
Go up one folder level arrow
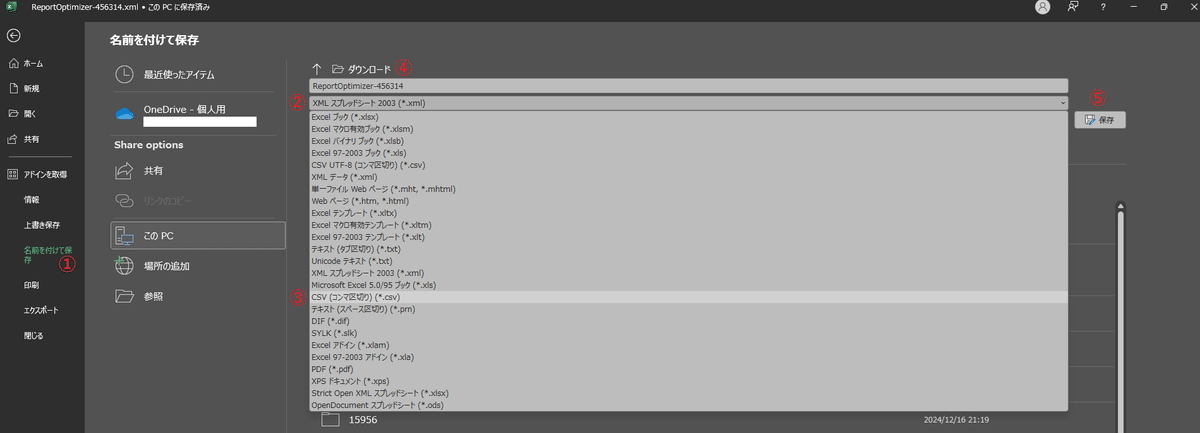coord(317,69)
